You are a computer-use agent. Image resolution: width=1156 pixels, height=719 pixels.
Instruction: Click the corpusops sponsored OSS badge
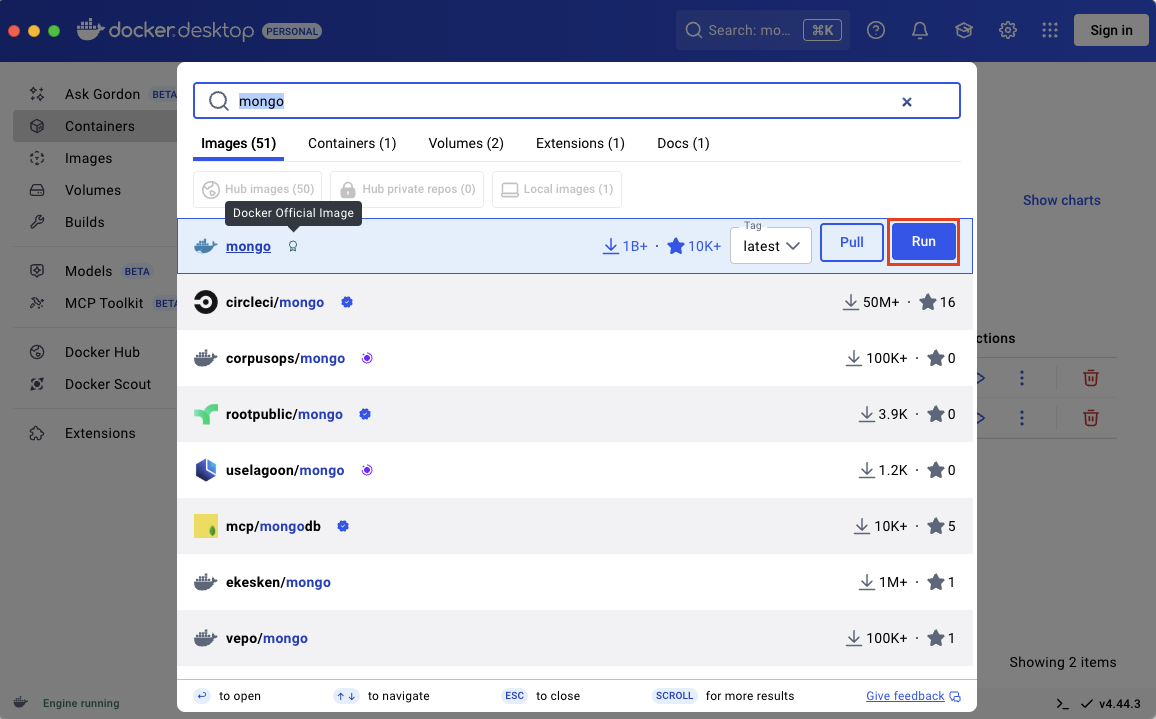[x=367, y=358]
